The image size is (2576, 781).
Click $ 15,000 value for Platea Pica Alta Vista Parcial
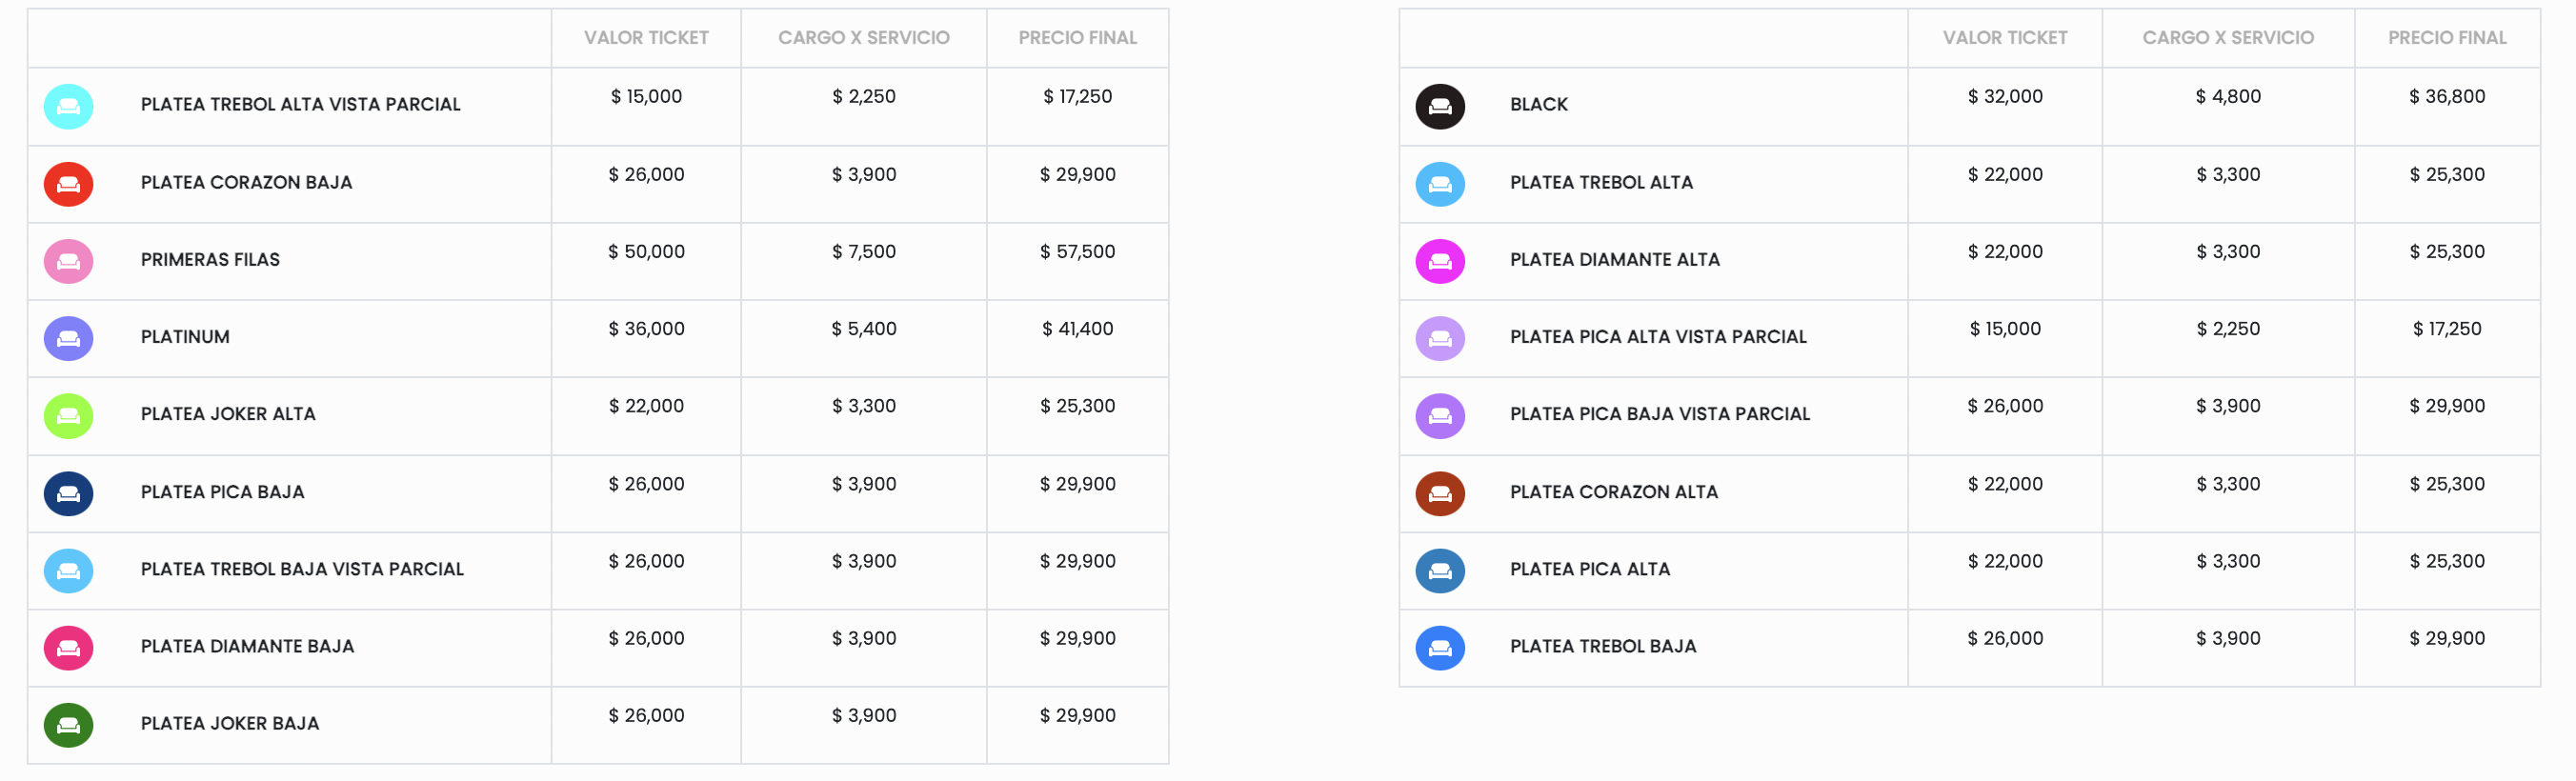point(2005,329)
